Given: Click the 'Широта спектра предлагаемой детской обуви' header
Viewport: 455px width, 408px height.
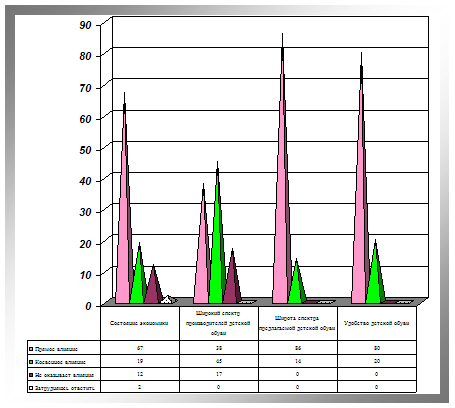Looking at the screenshot, I should click(298, 323).
